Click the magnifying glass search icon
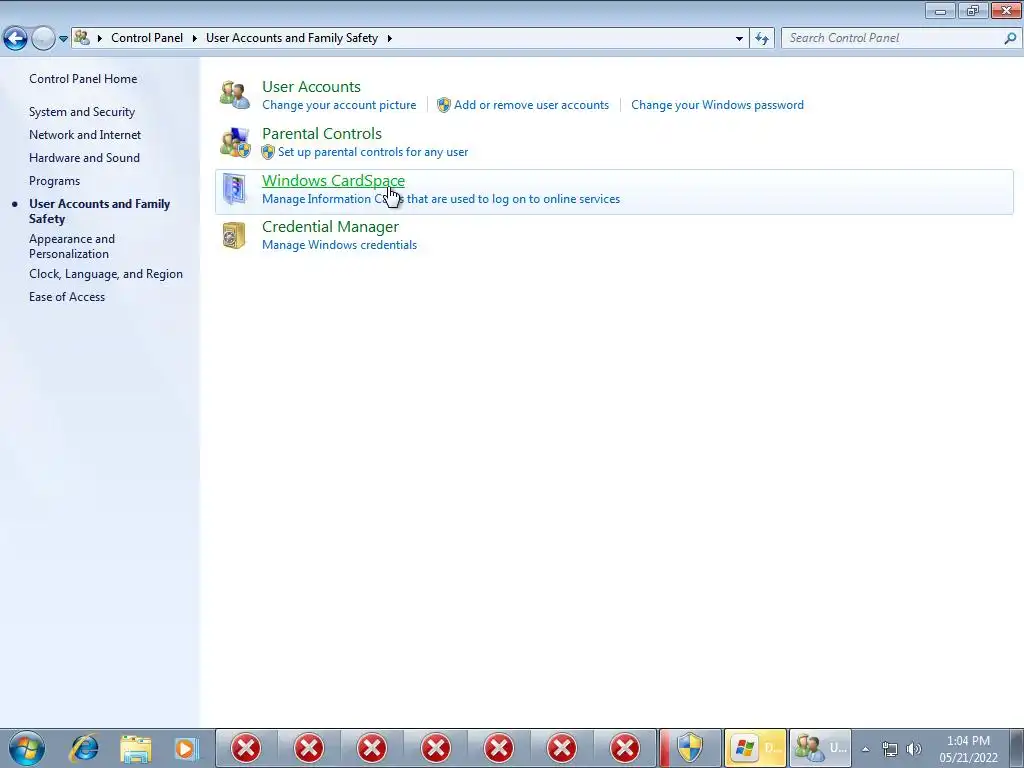The width and height of the screenshot is (1024, 768). point(1010,39)
